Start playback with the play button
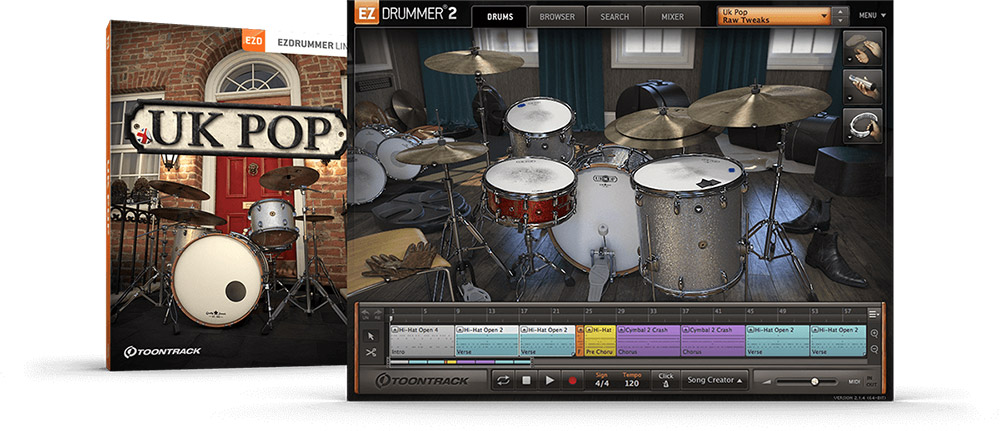Image resolution: width=1000 pixels, height=431 pixels. click(x=549, y=381)
